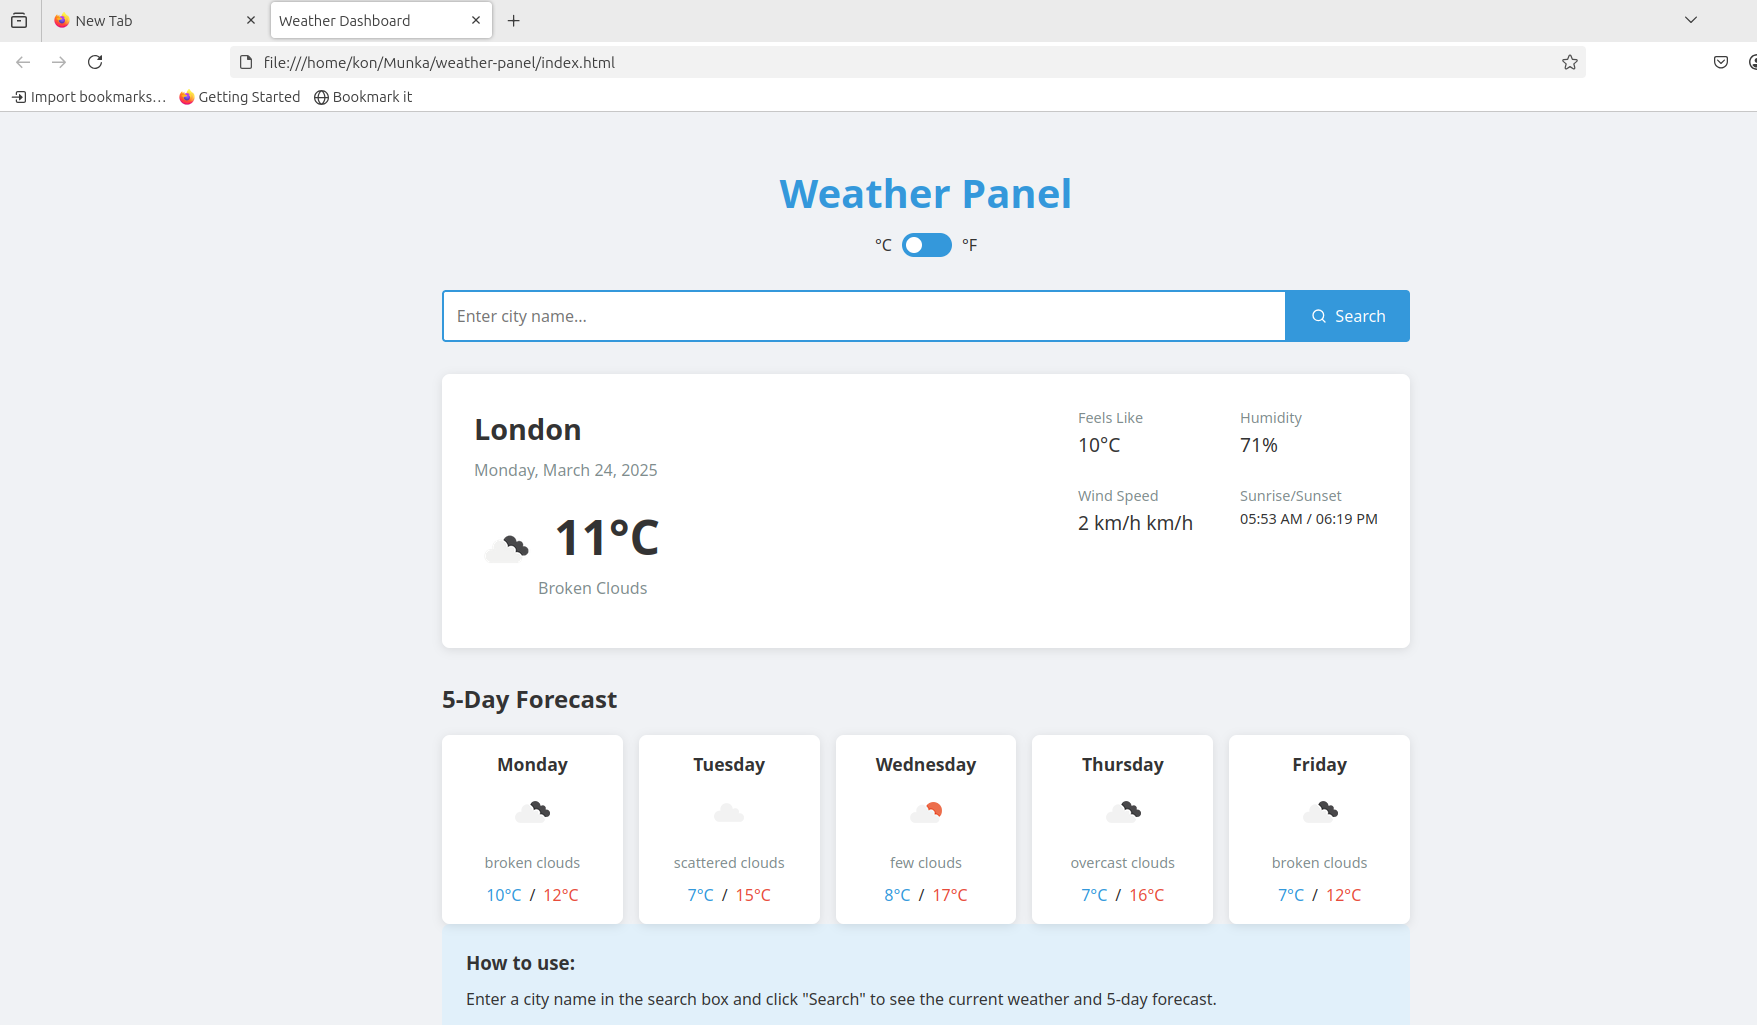
Task: Click the How to use: heading
Action: coord(520,963)
